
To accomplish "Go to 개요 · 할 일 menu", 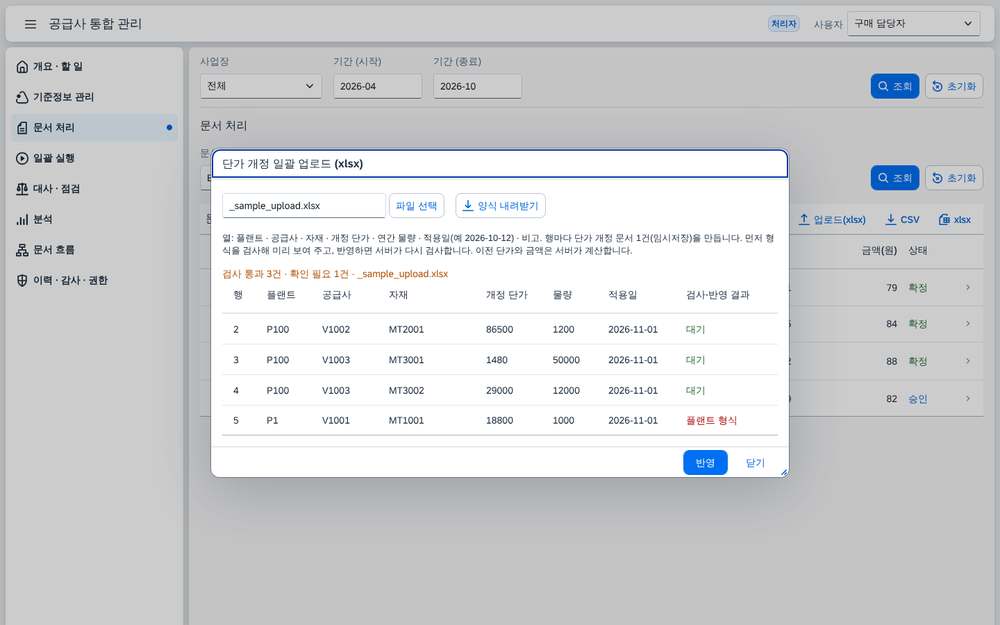I will (x=94, y=66).
